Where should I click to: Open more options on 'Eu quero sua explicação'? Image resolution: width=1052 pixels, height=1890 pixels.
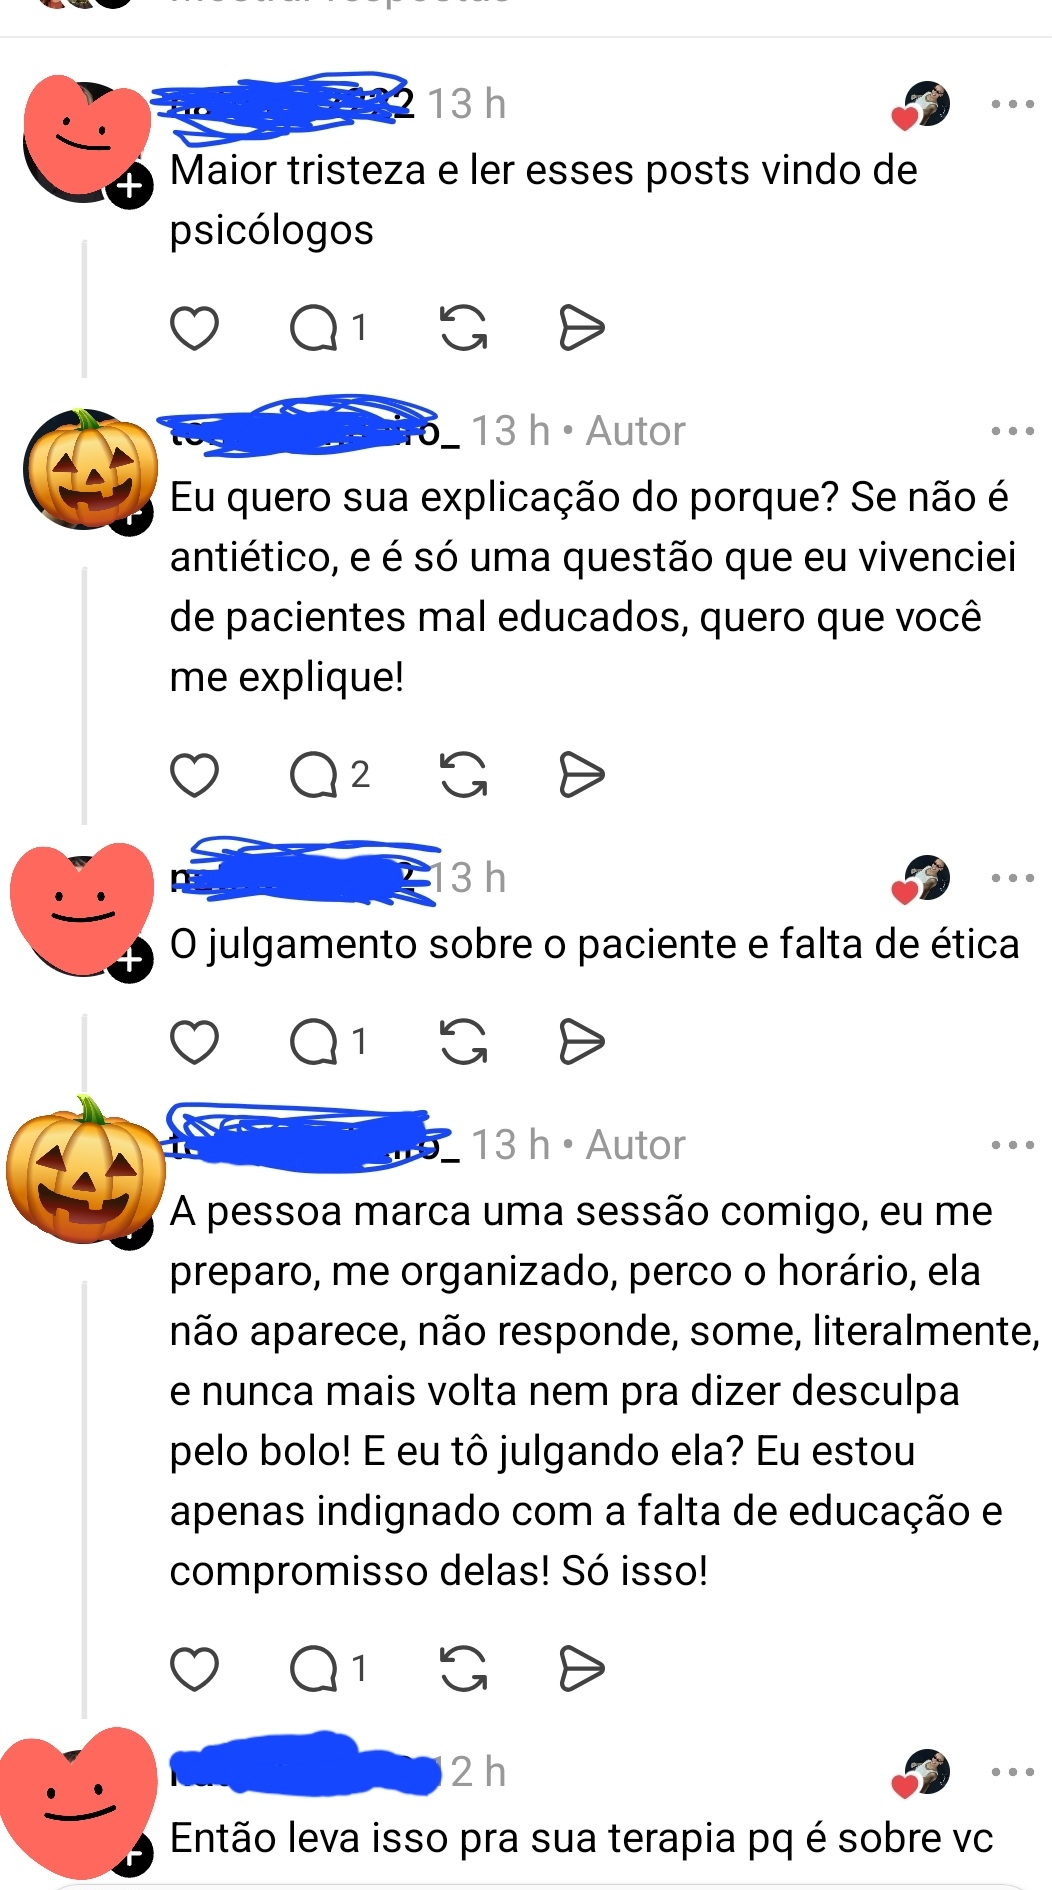(1012, 431)
